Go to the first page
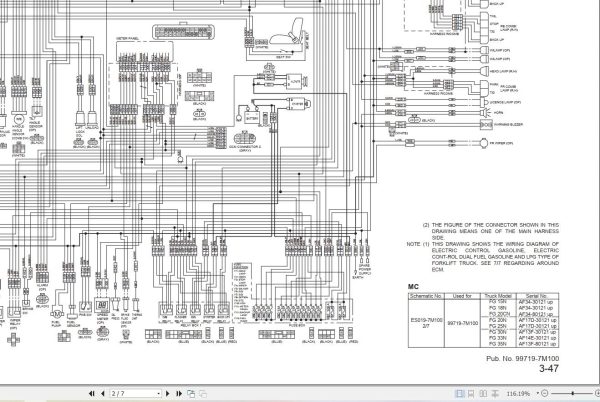600x402 pixels. coord(91,393)
